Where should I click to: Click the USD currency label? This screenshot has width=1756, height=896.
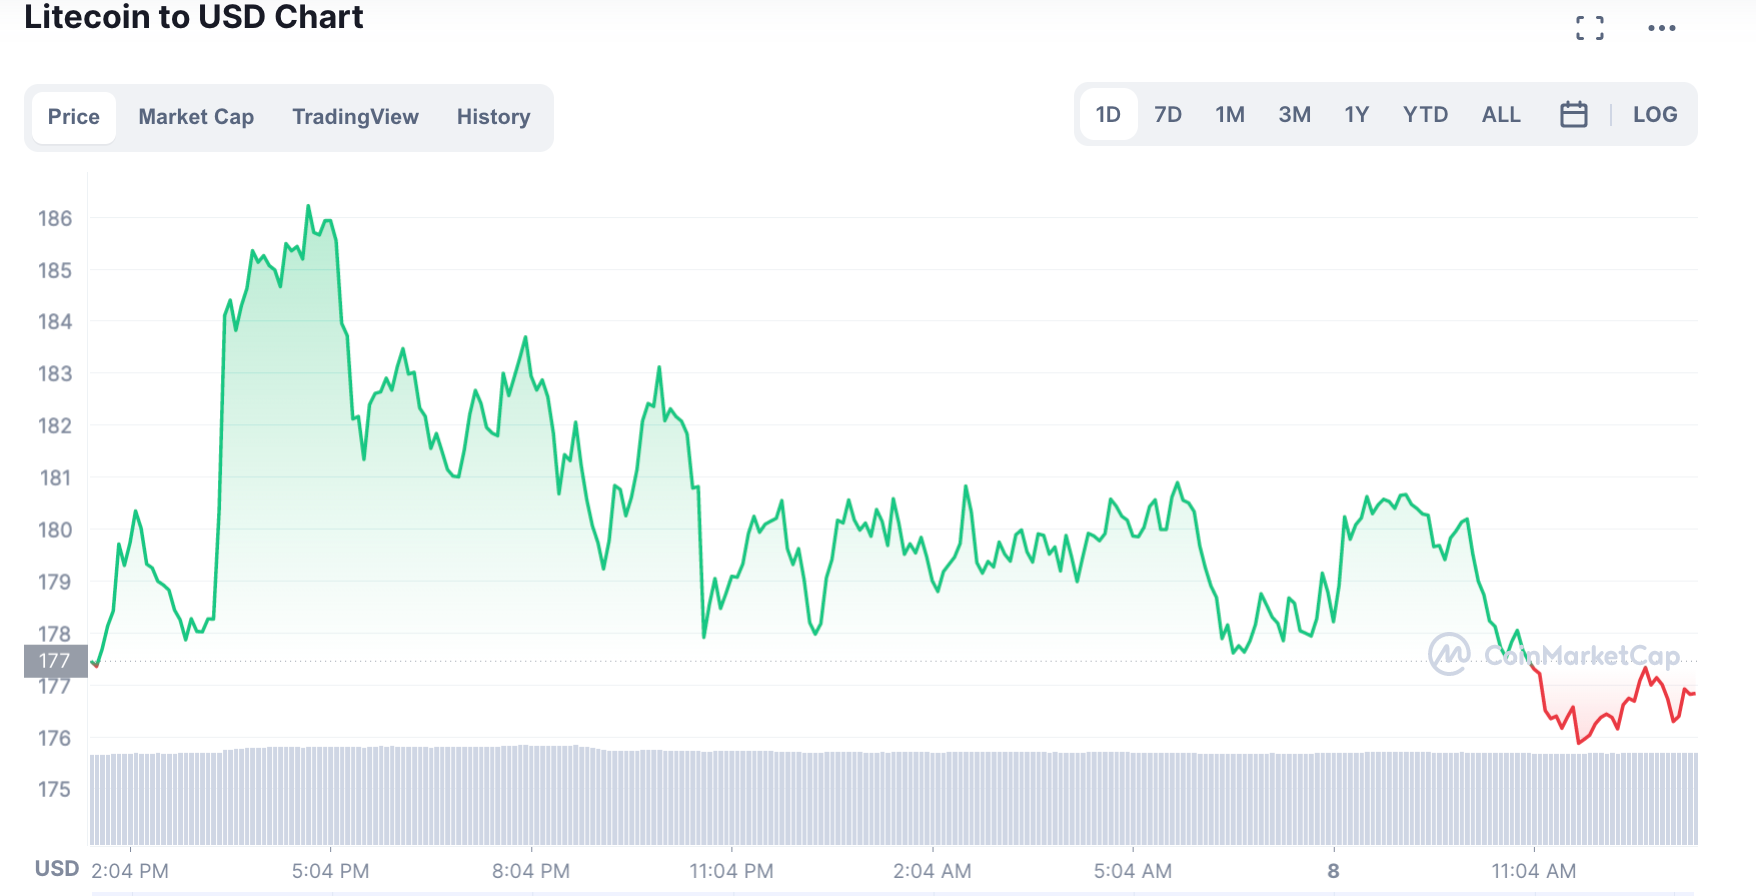57,868
